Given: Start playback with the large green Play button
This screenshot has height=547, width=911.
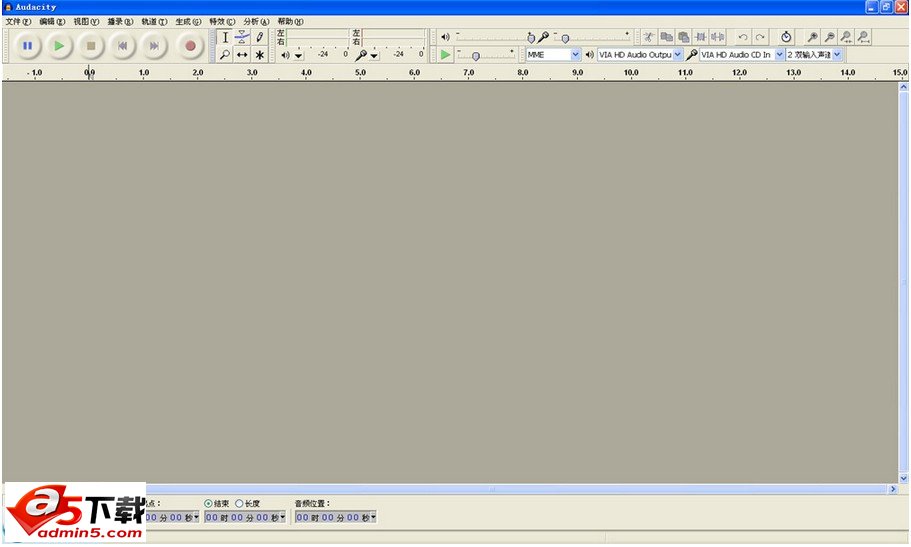Looking at the screenshot, I should (x=59, y=46).
